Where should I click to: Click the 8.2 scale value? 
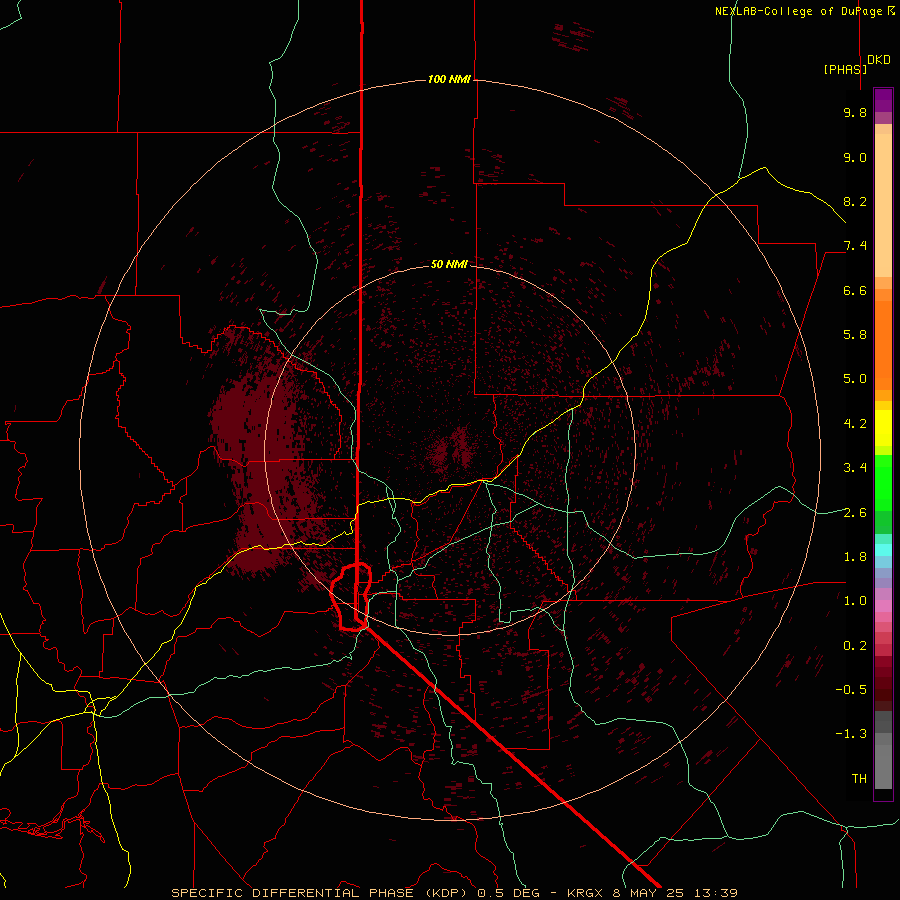click(x=855, y=201)
